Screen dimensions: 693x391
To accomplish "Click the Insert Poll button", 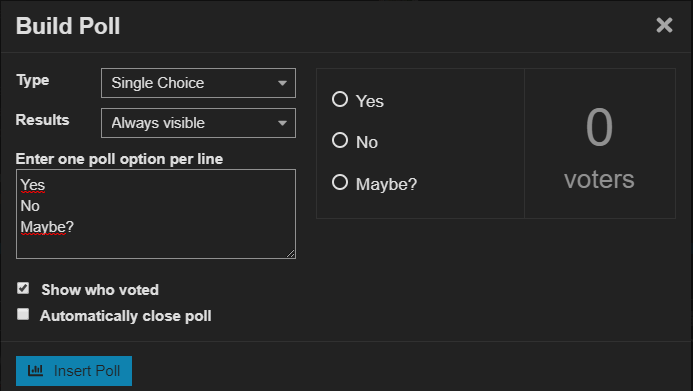I will [74, 371].
